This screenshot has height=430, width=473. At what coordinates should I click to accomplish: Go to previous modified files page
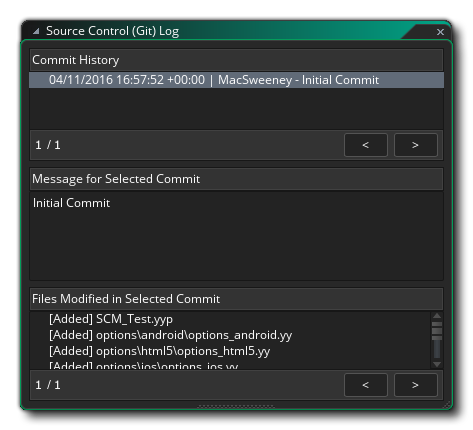coord(366,385)
